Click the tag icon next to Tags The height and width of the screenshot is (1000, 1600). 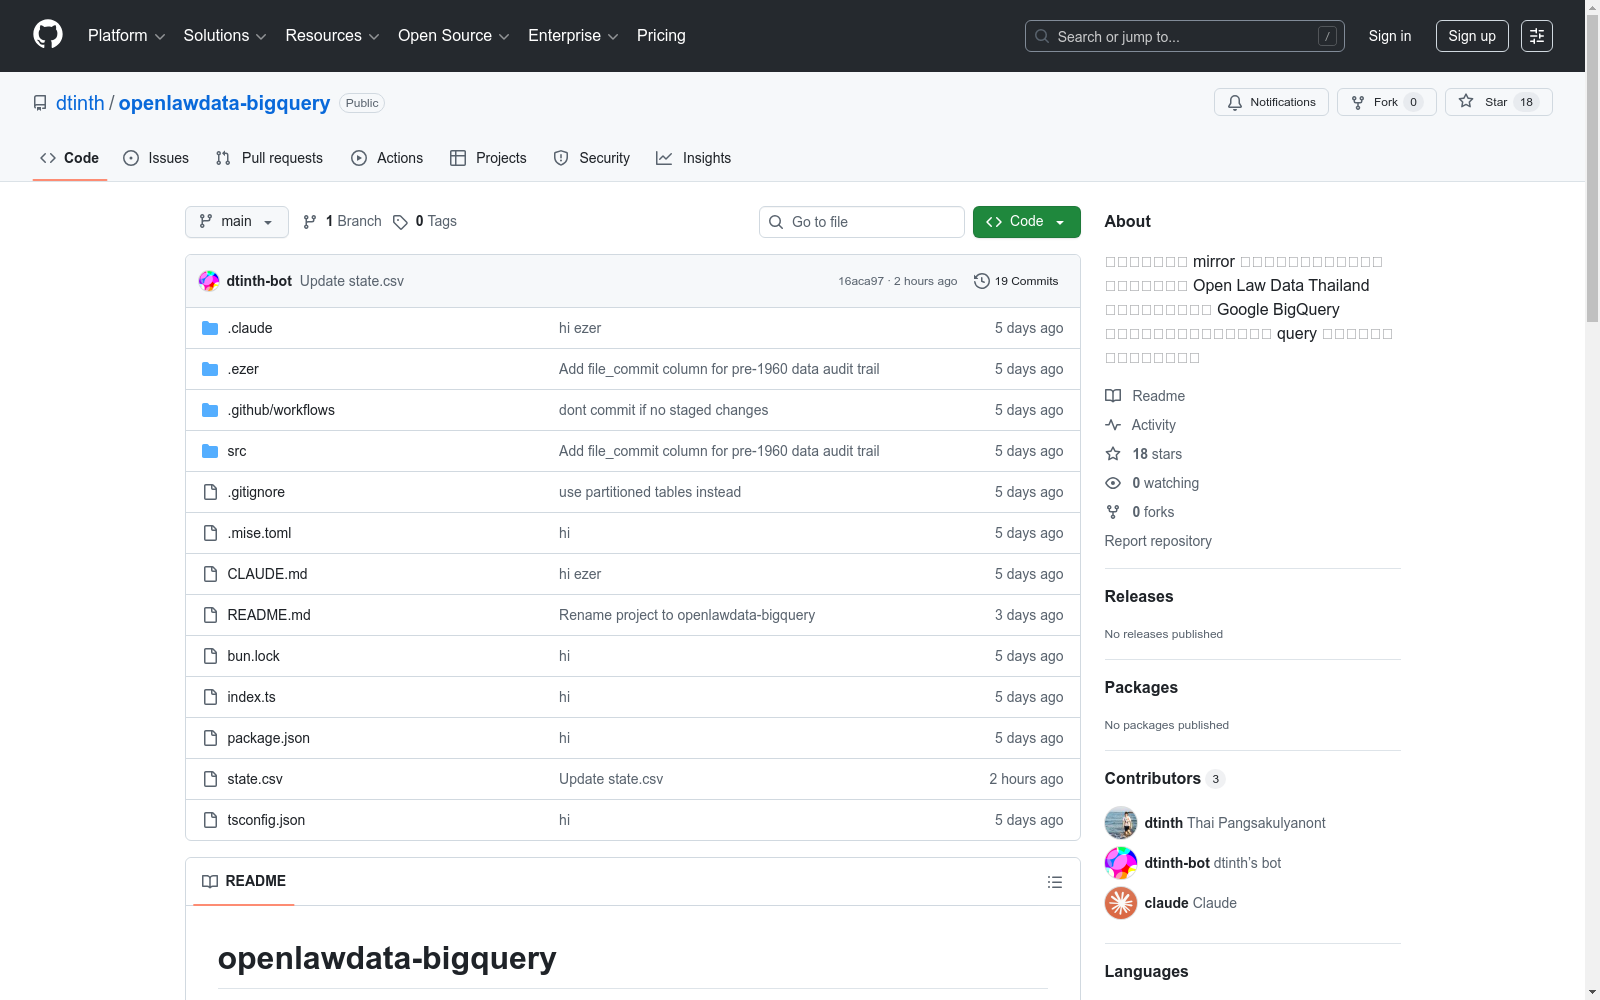[400, 222]
